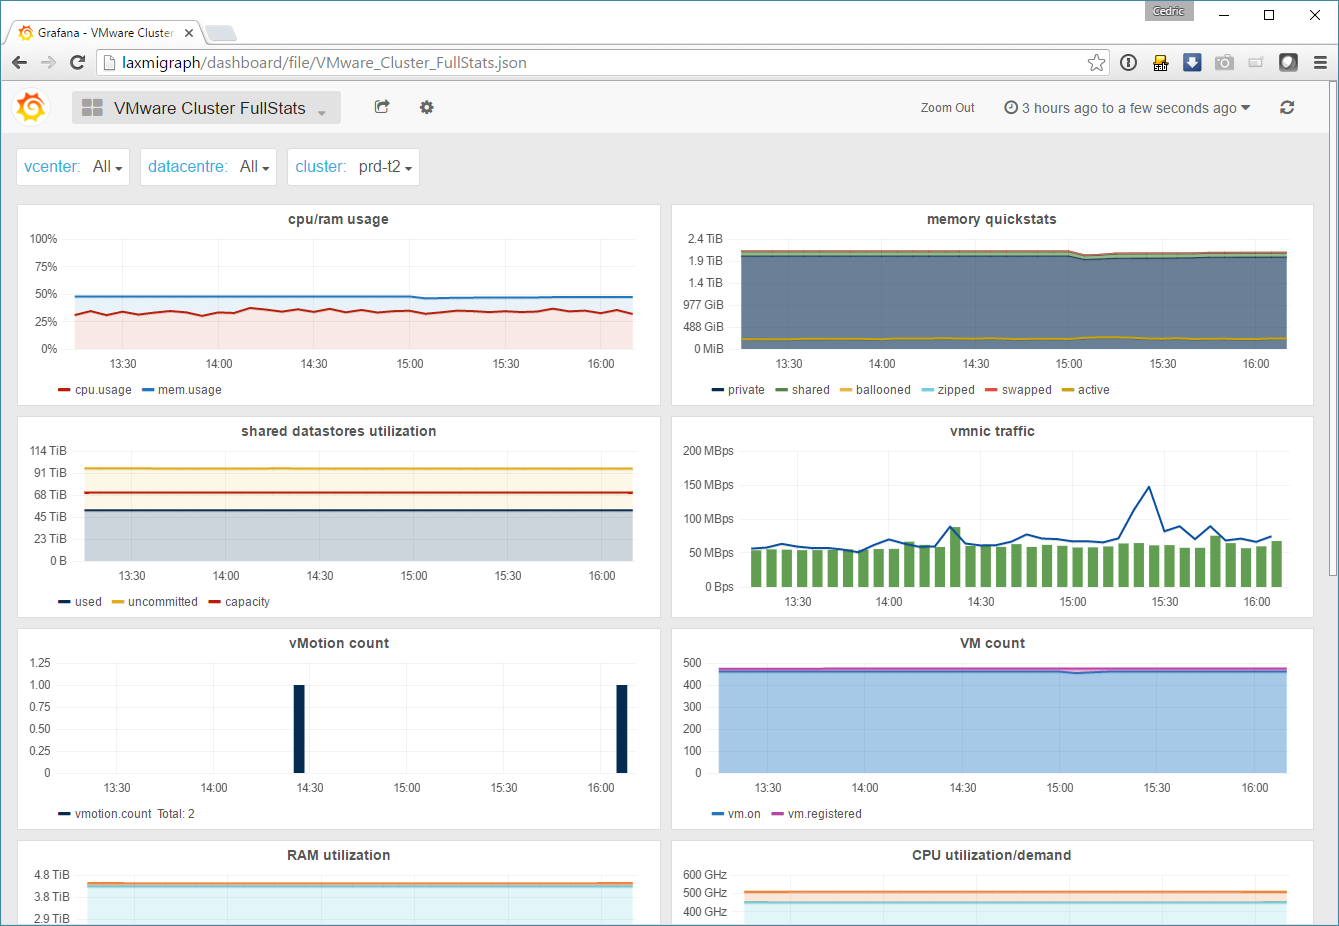Toggle vm.registered series in legend

(824, 814)
